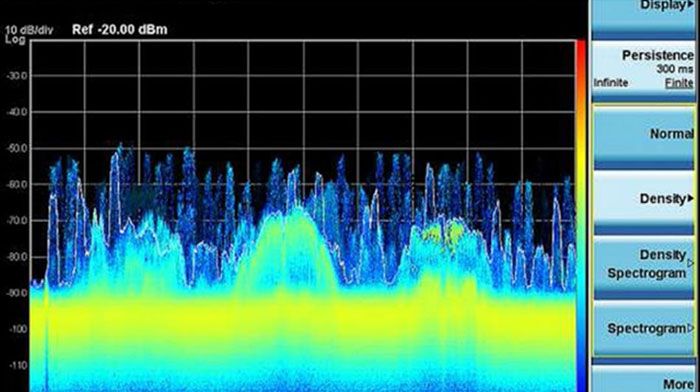Click the -70.0 amplitude axis label
The width and height of the screenshot is (700, 392).
[17, 221]
